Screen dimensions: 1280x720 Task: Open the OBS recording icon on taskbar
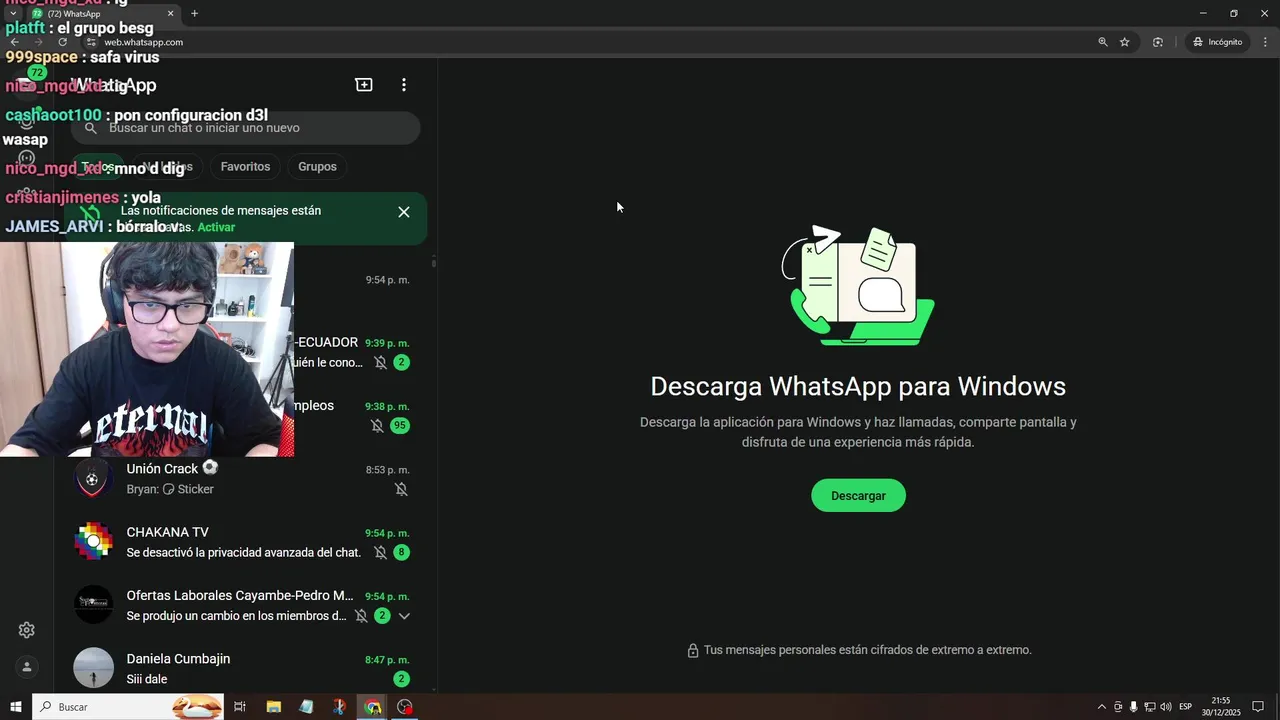point(405,707)
